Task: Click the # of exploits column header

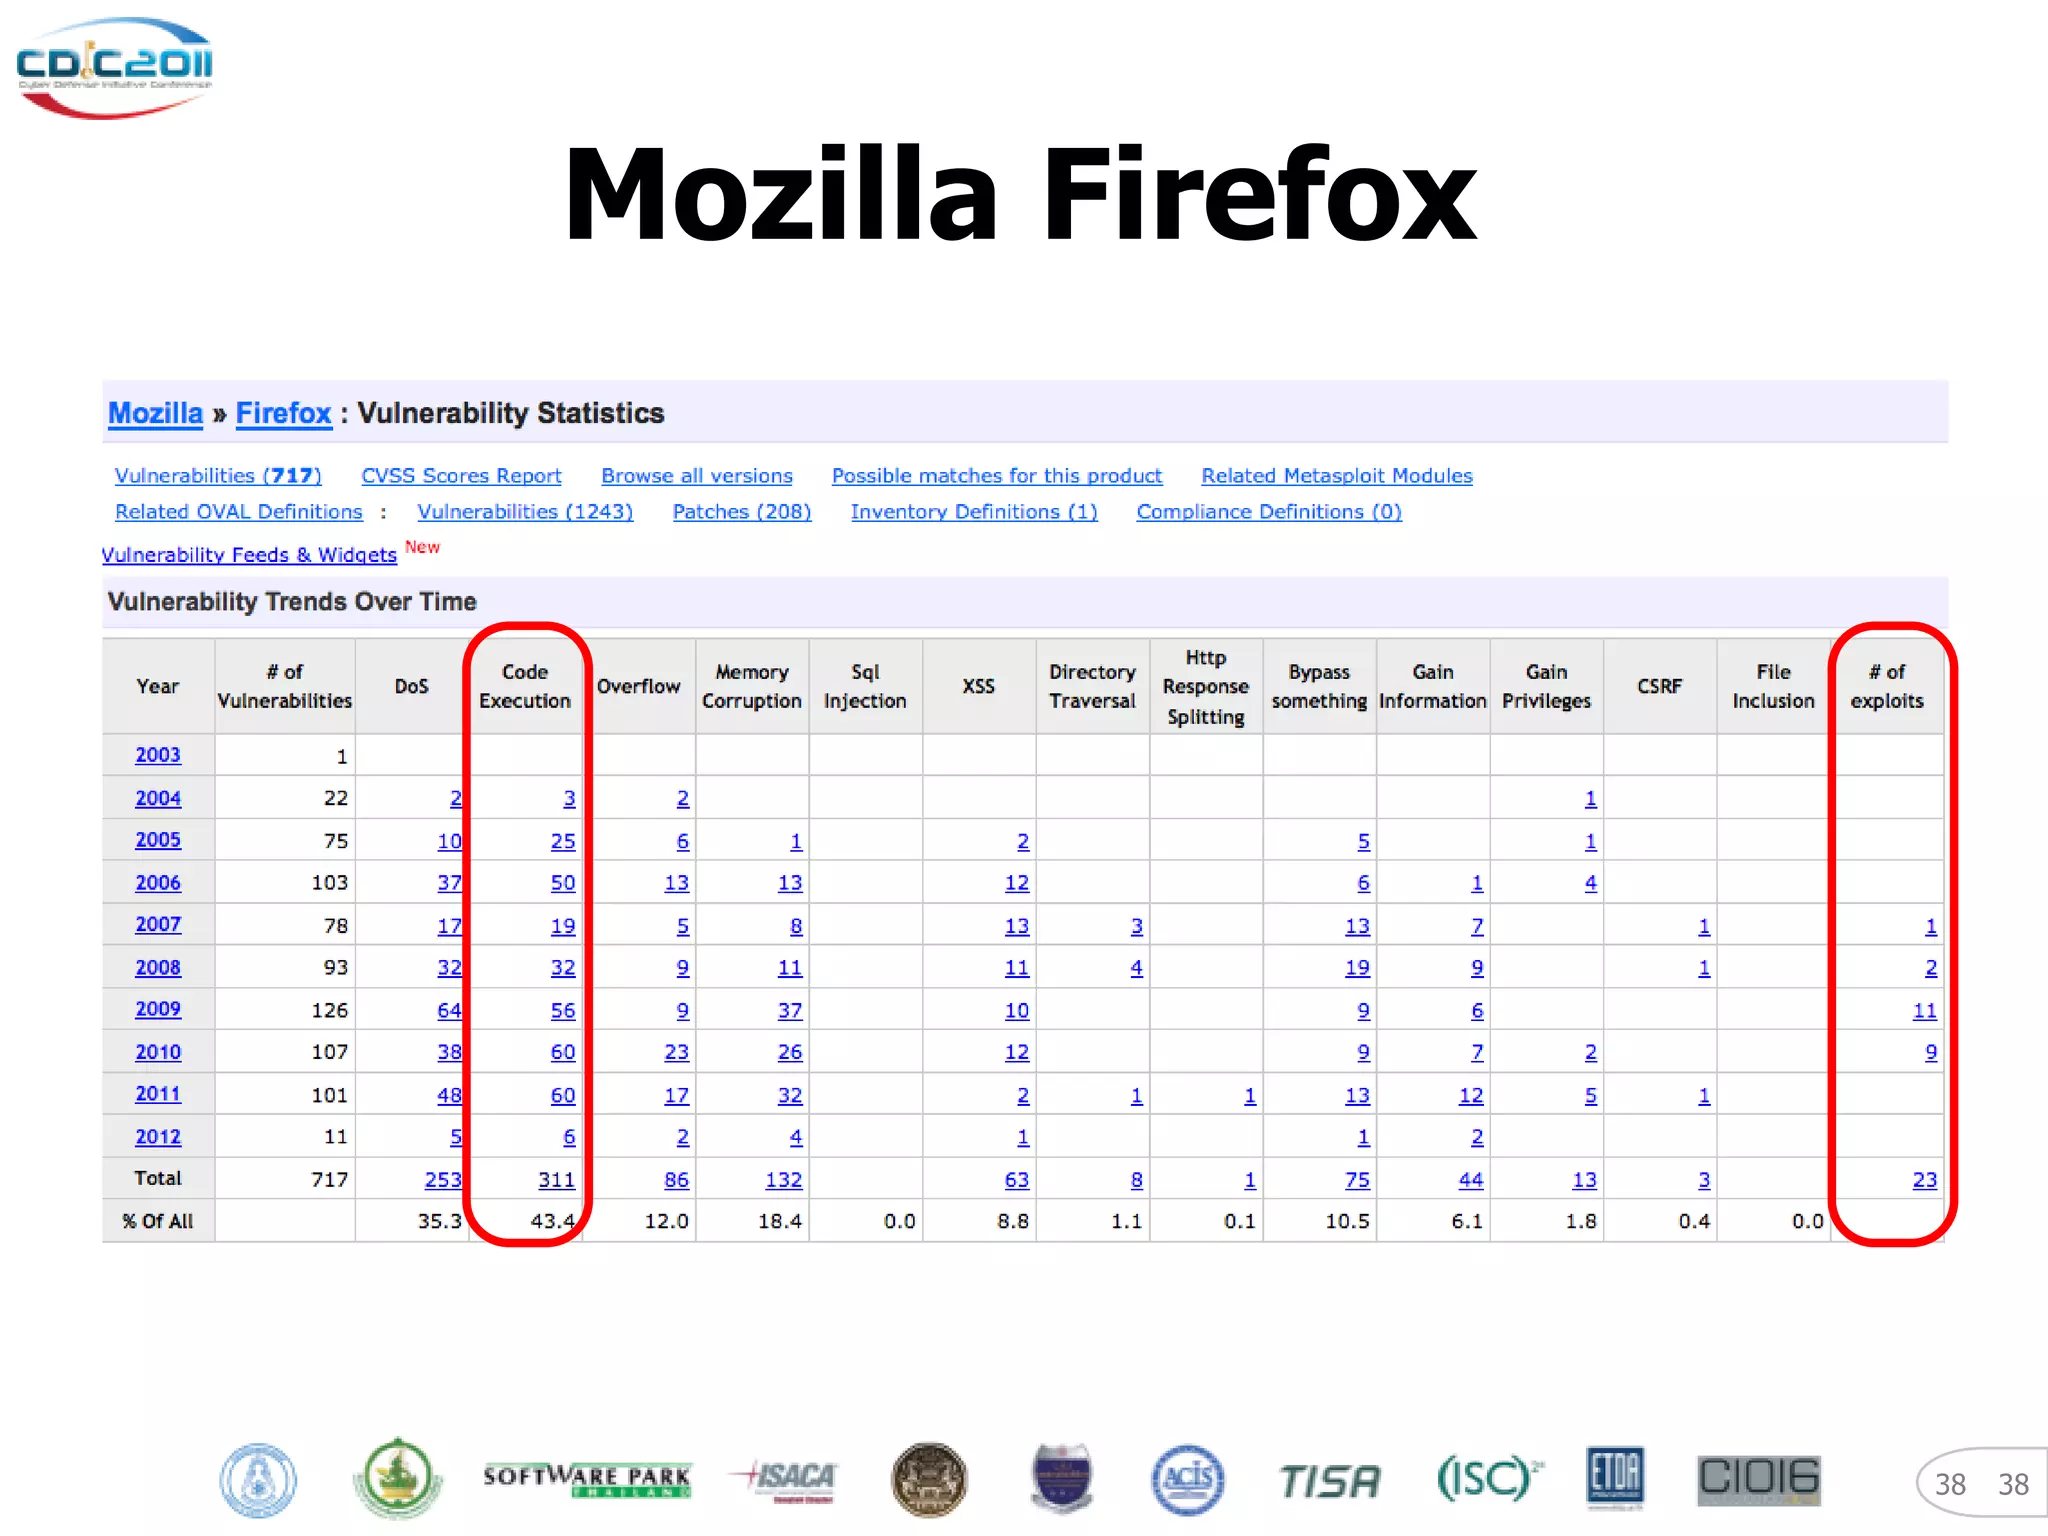Action: point(1887,686)
